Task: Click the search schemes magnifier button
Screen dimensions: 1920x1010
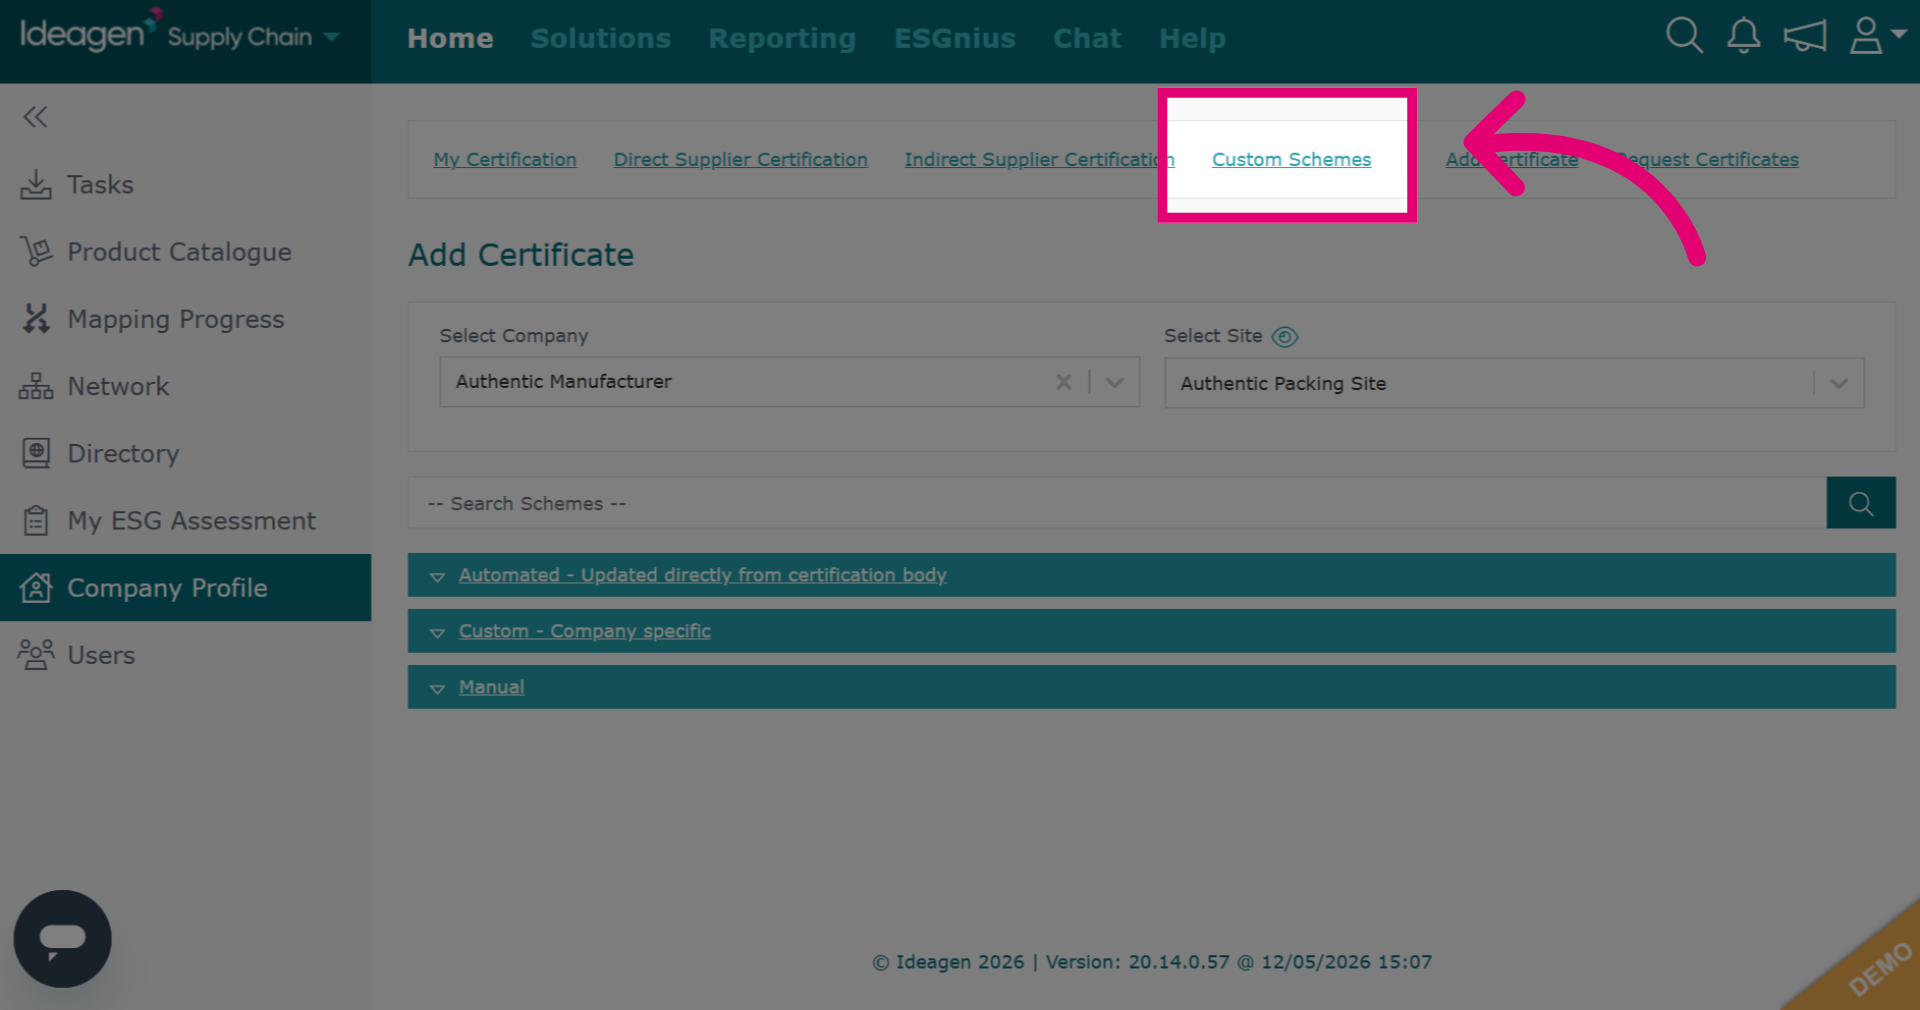Action: (x=1860, y=503)
